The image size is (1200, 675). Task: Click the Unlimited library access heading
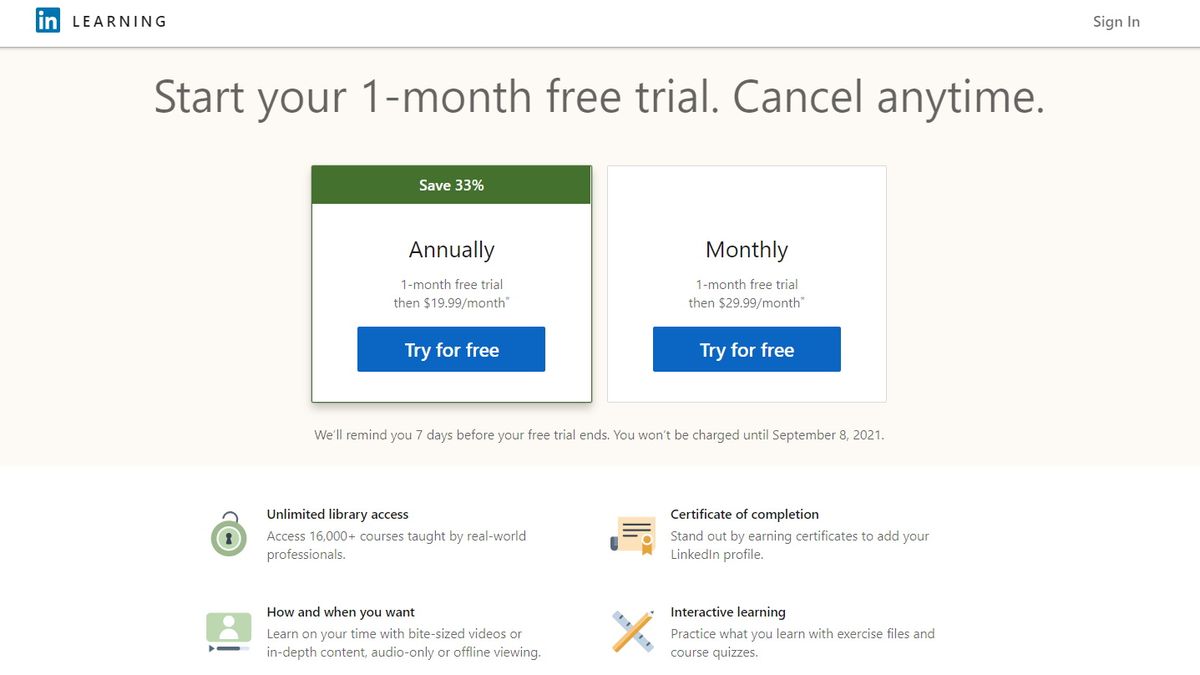[x=337, y=514]
